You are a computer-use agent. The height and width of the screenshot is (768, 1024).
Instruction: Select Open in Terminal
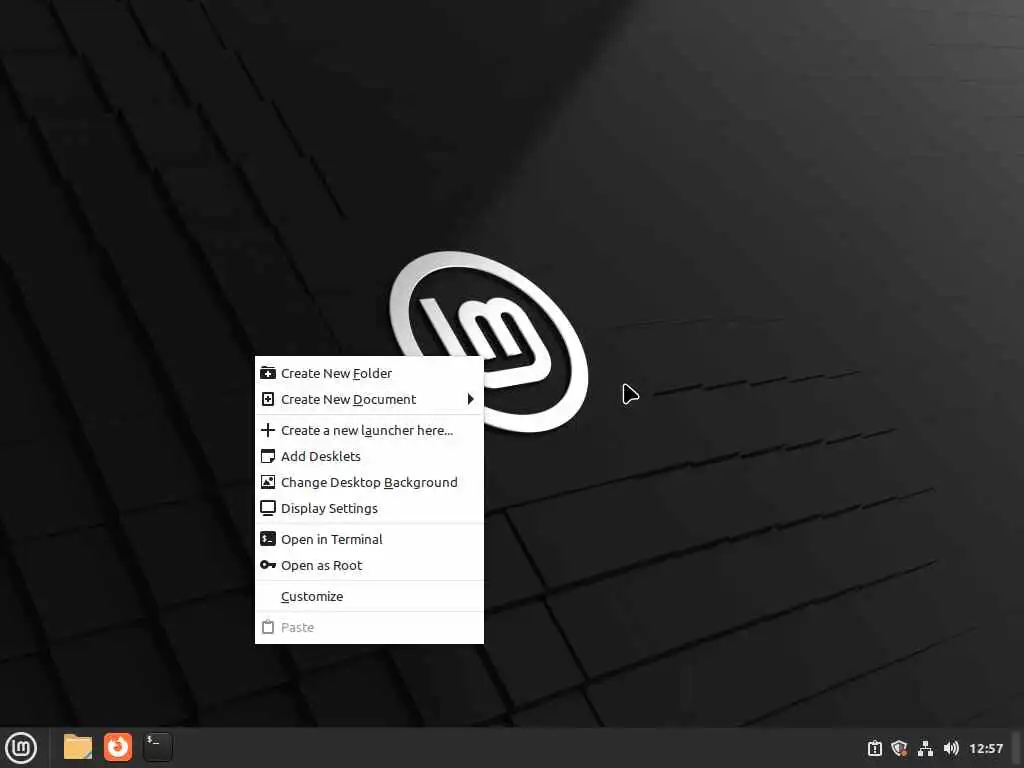click(x=369, y=539)
